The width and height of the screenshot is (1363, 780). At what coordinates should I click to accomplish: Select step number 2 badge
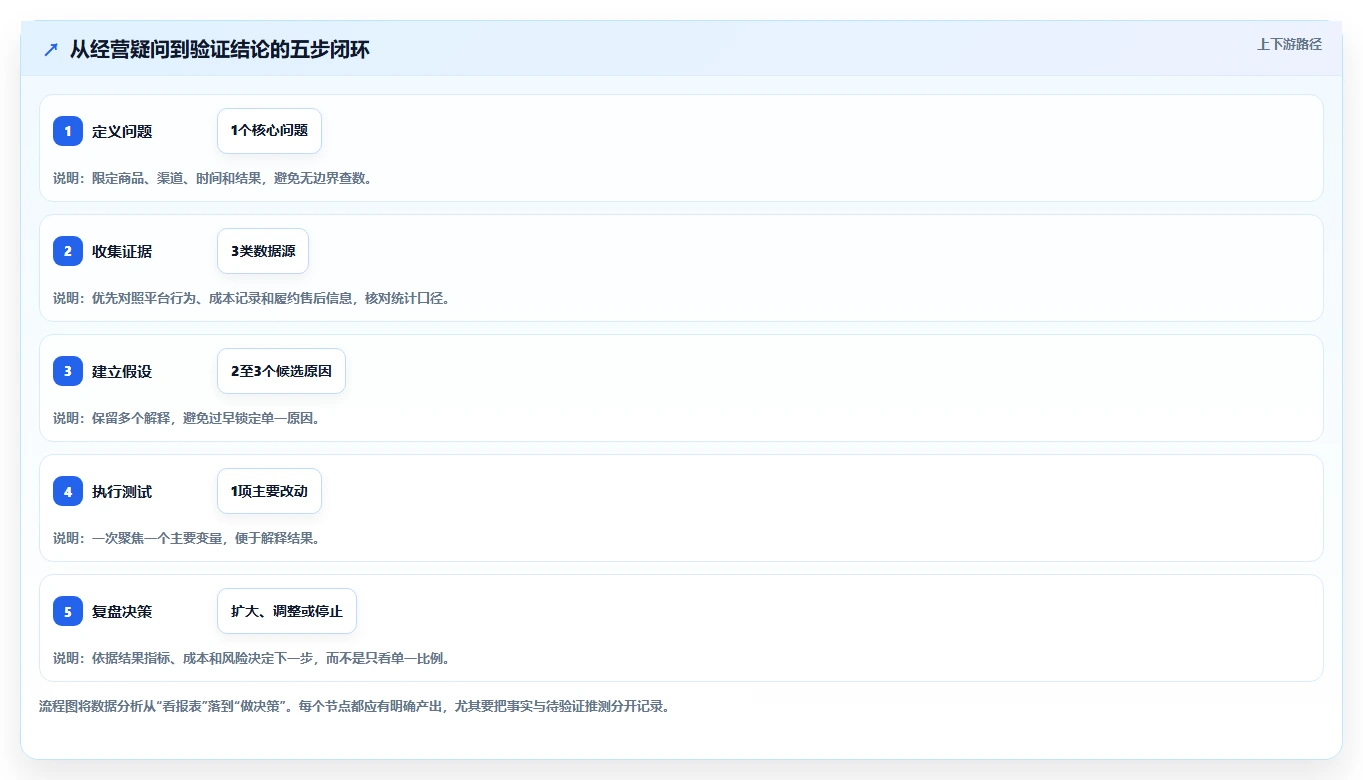68,251
